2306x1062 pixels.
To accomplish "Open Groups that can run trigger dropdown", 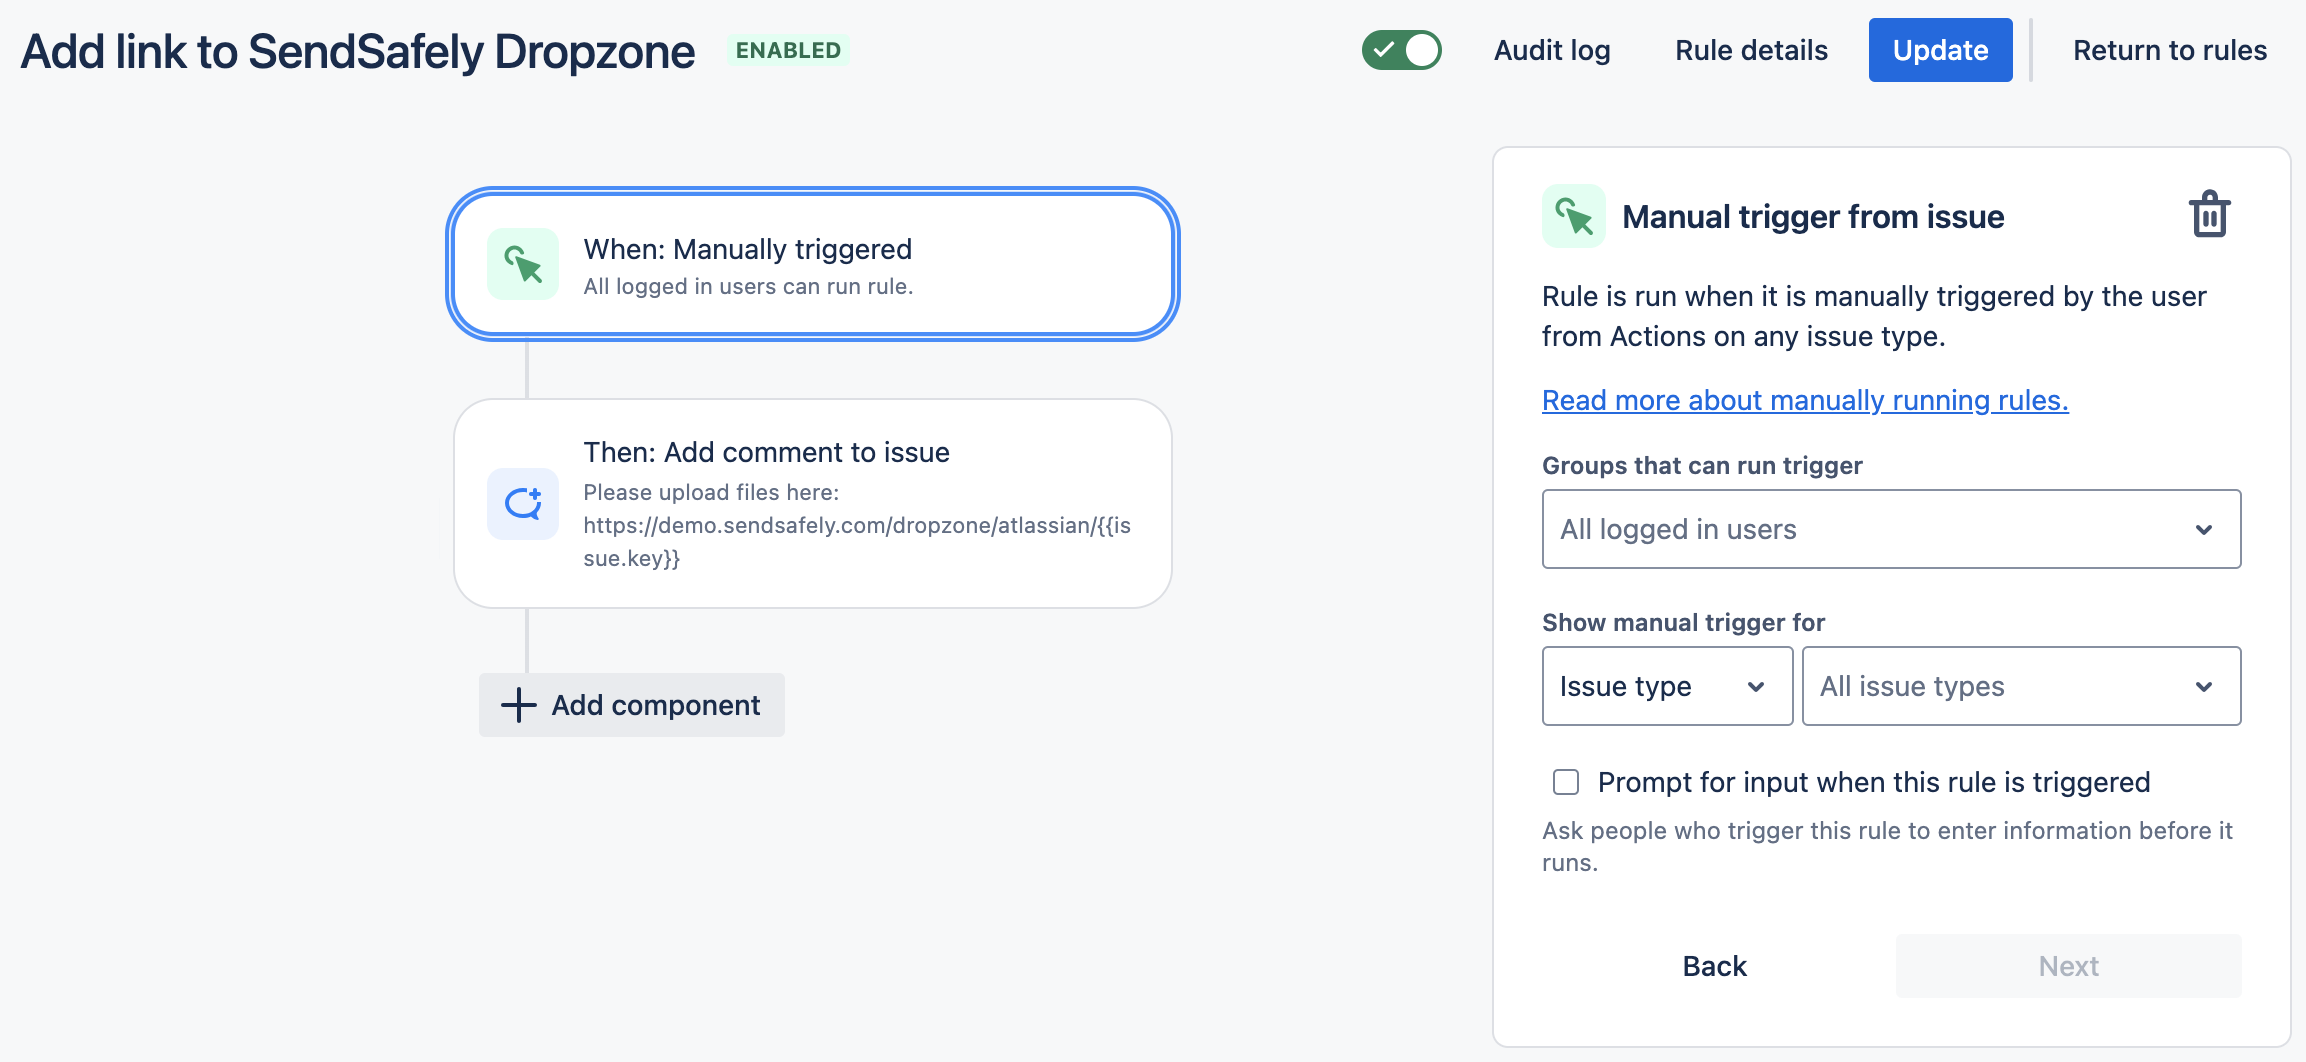I will coord(1891,529).
